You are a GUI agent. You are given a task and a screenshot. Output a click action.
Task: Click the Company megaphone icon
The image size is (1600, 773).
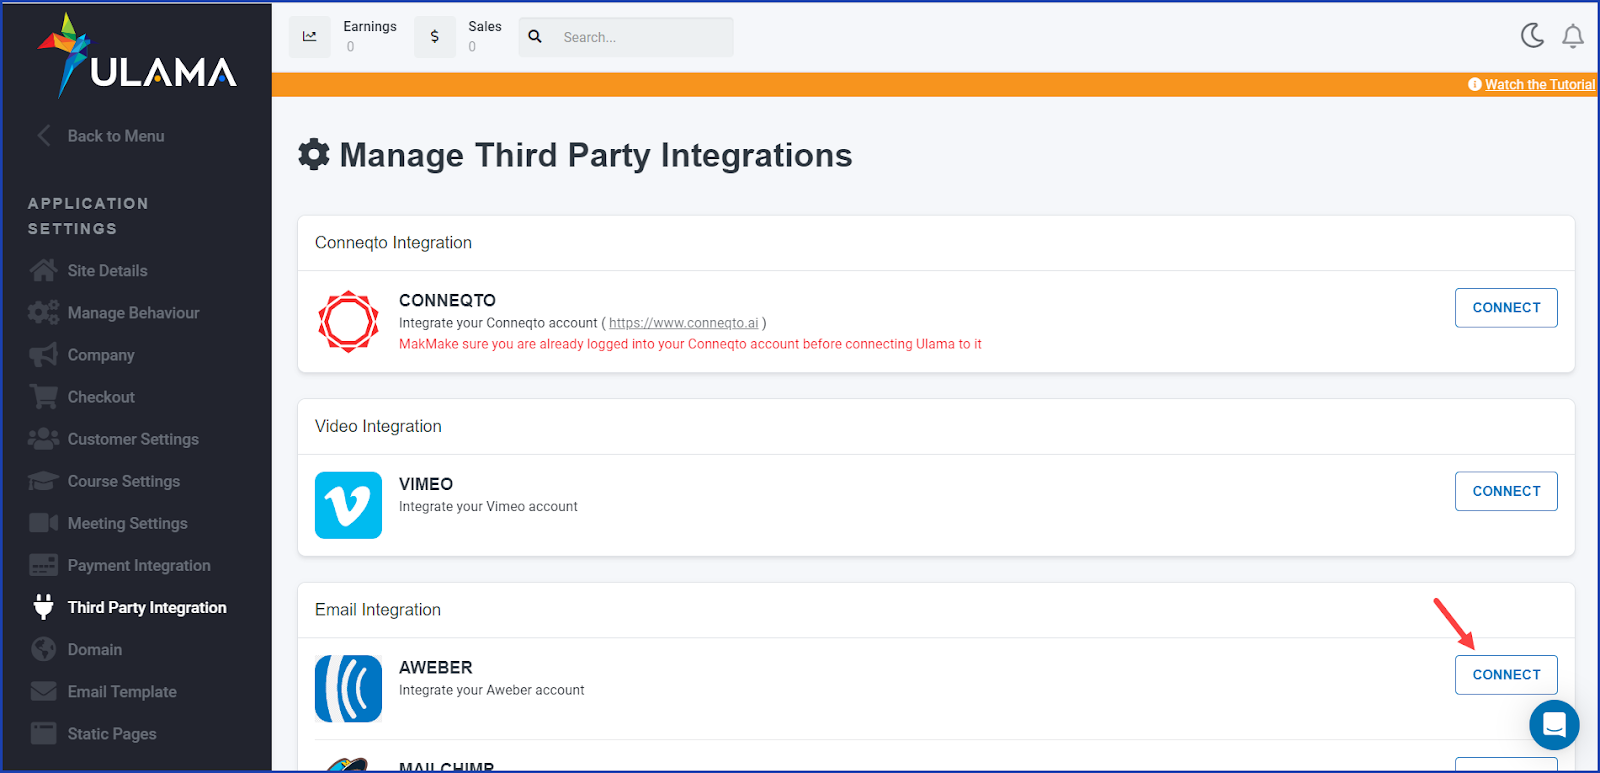point(43,355)
